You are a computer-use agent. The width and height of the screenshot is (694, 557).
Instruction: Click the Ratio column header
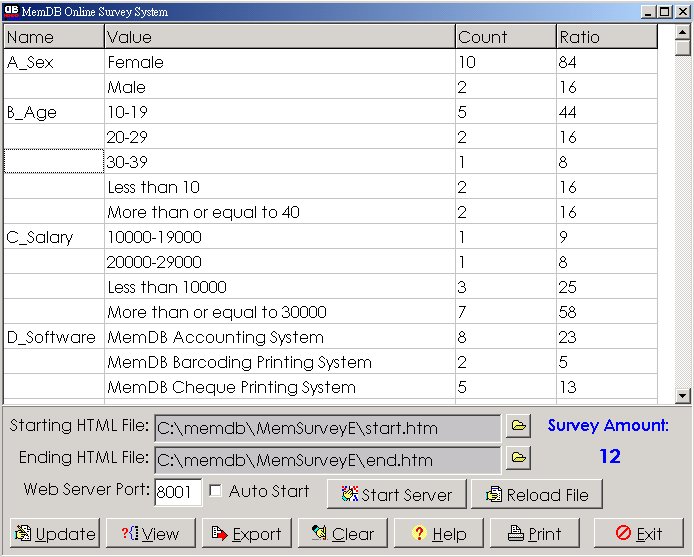tap(607, 37)
